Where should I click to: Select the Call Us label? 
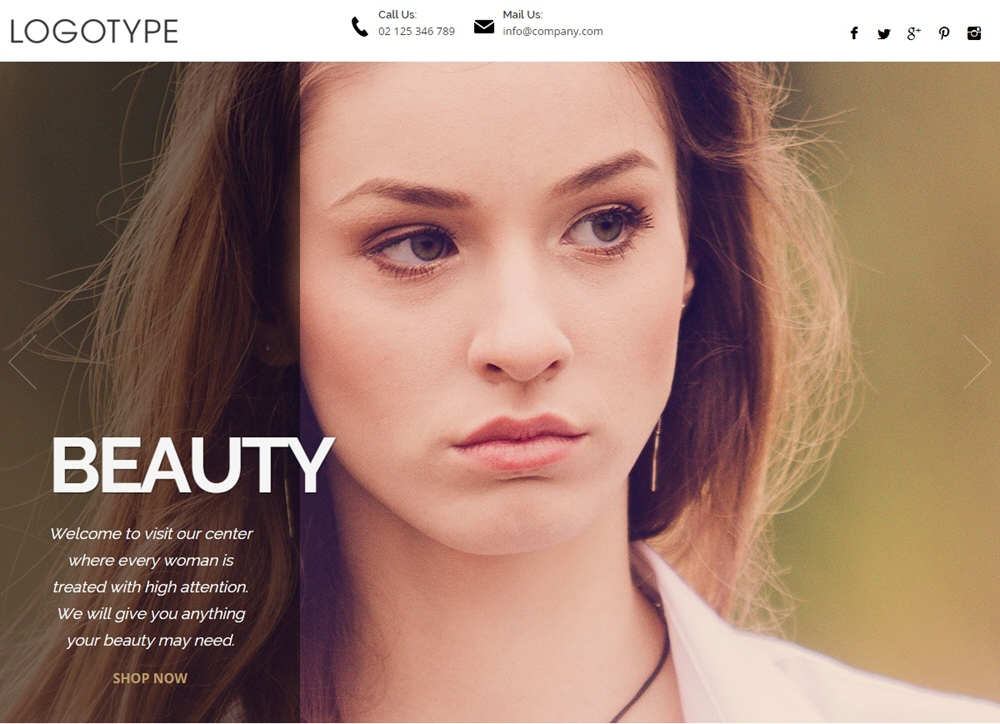click(x=397, y=14)
